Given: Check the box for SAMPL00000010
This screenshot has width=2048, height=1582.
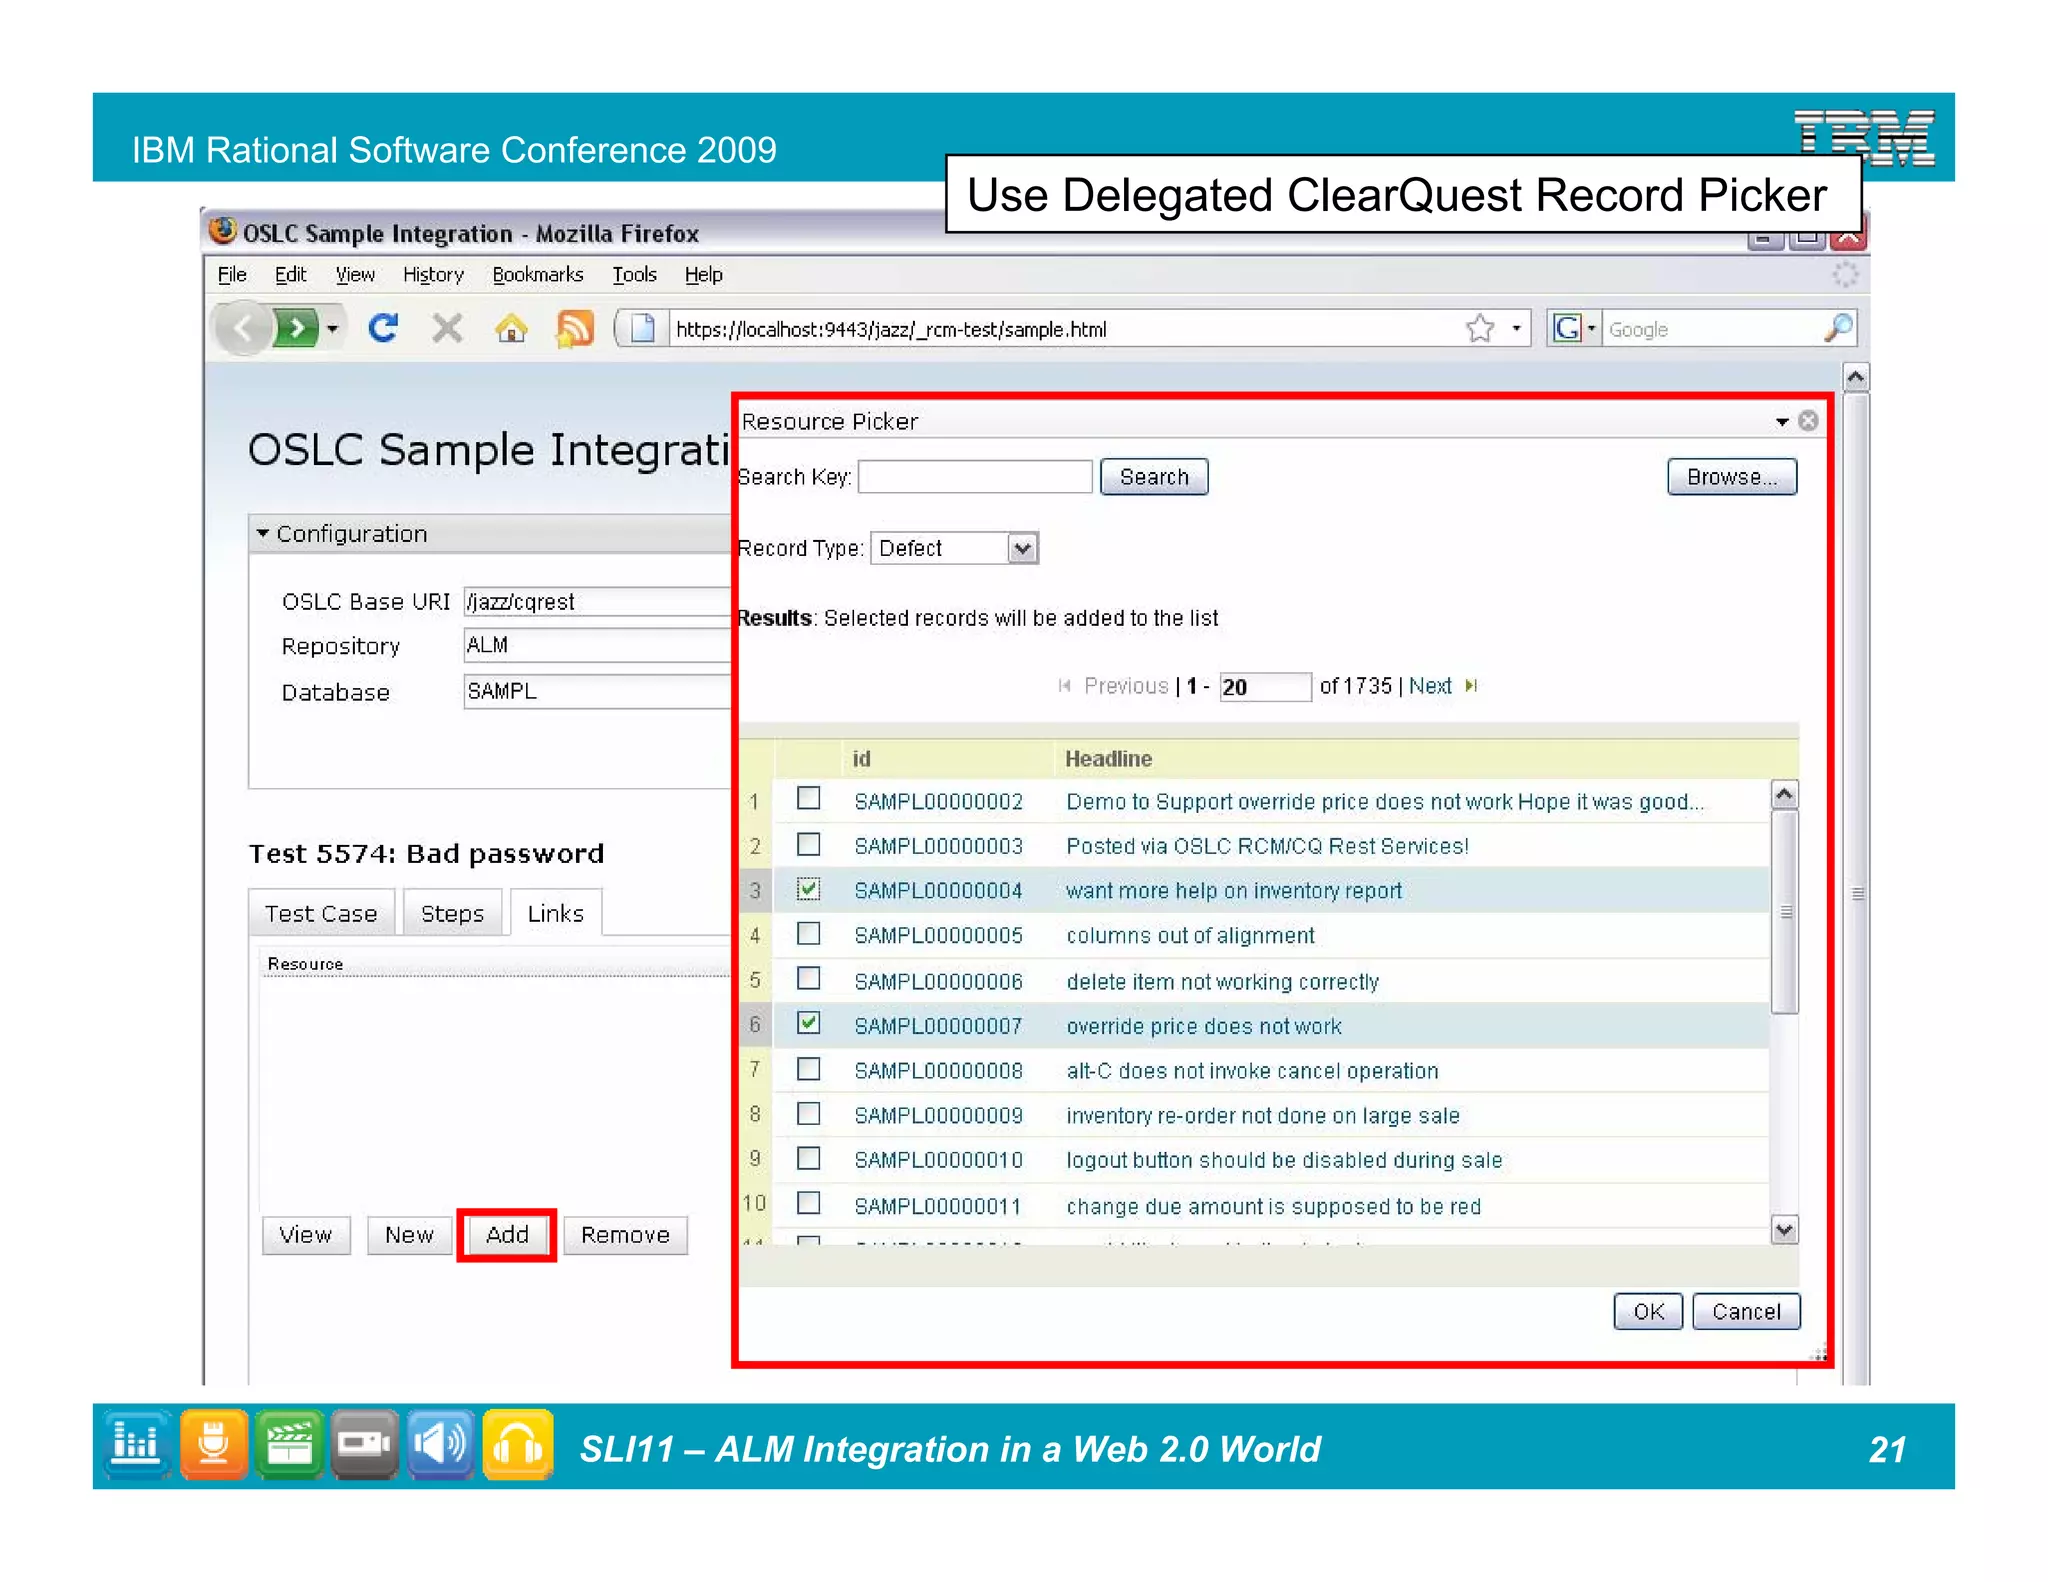Looking at the screenshot, I should pyautogui.click(x=808, y=1158).
